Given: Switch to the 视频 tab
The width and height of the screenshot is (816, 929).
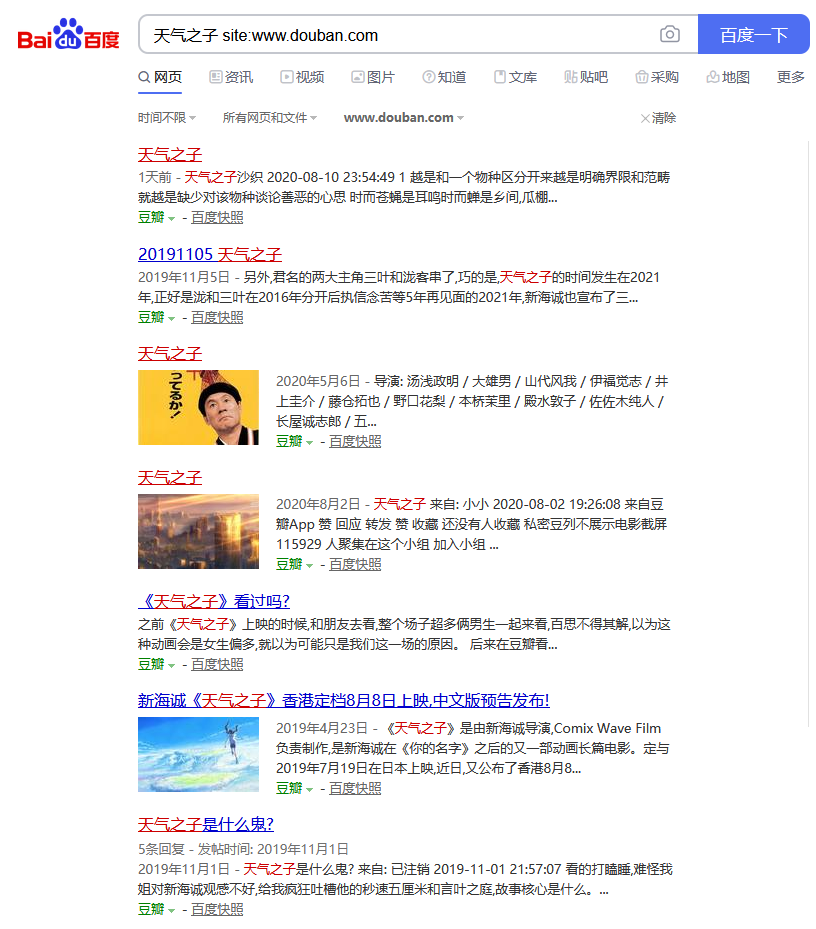Looking at the screenshot, I should point(302,78).
